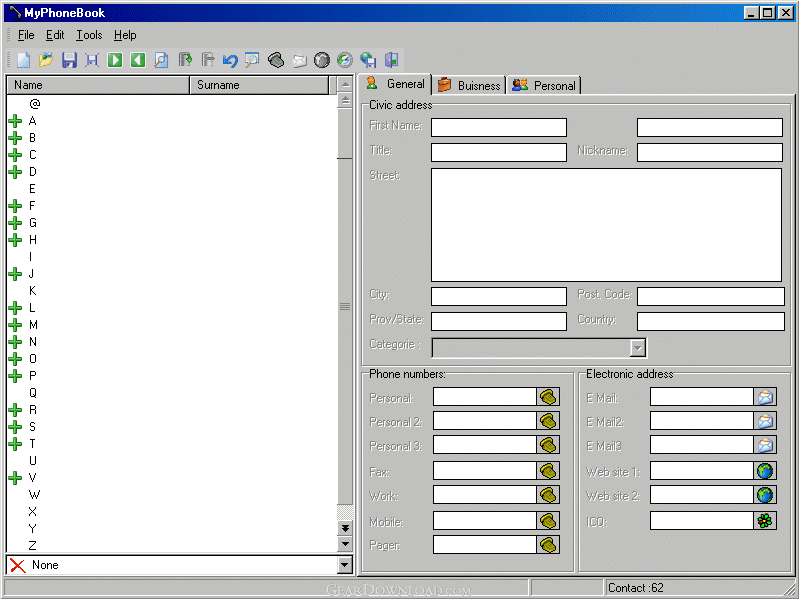Click into the First Name field
The image size is (799, 599).
[x=498, y=127]
